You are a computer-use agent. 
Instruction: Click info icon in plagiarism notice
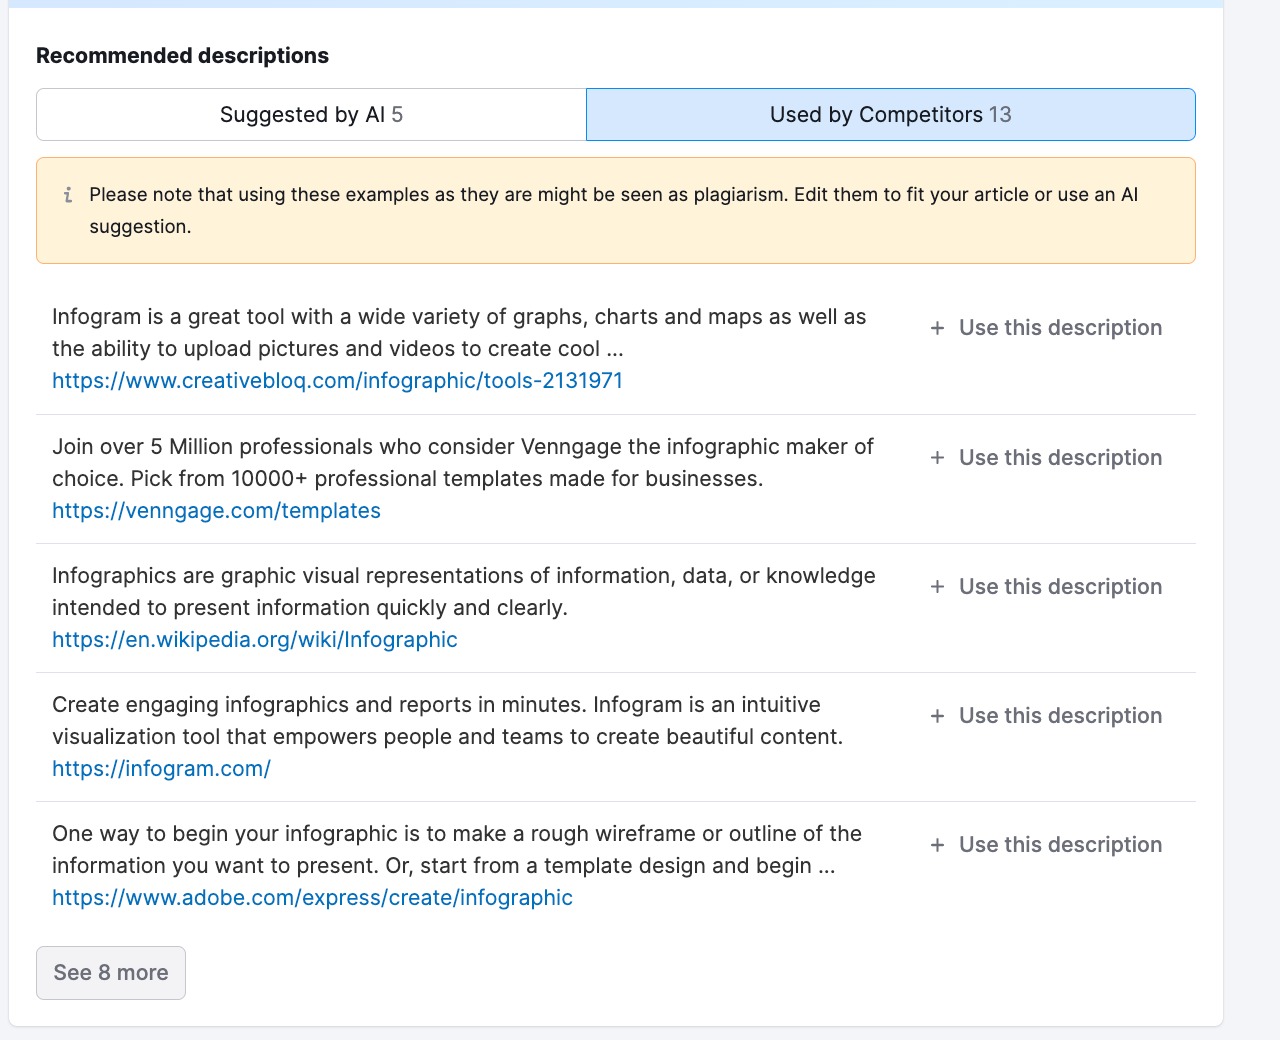(68, 195)
